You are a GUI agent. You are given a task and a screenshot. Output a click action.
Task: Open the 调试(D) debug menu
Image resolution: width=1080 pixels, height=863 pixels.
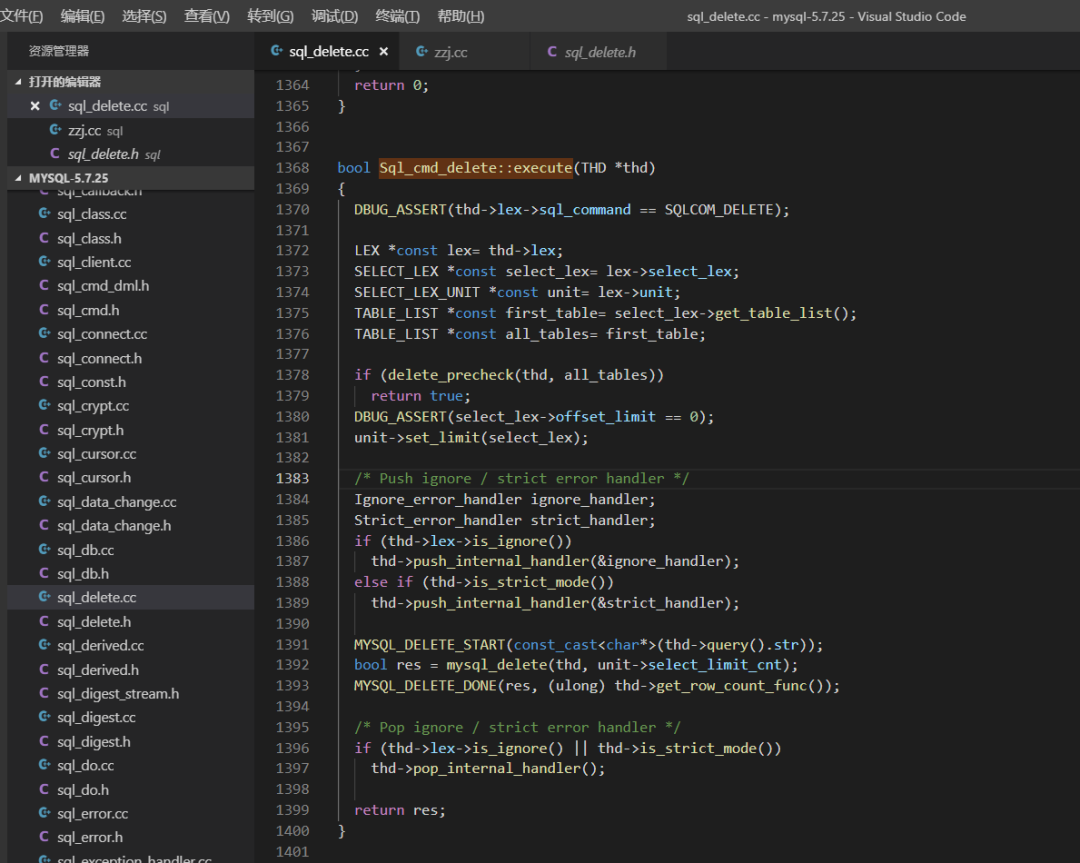pos(334,16)
